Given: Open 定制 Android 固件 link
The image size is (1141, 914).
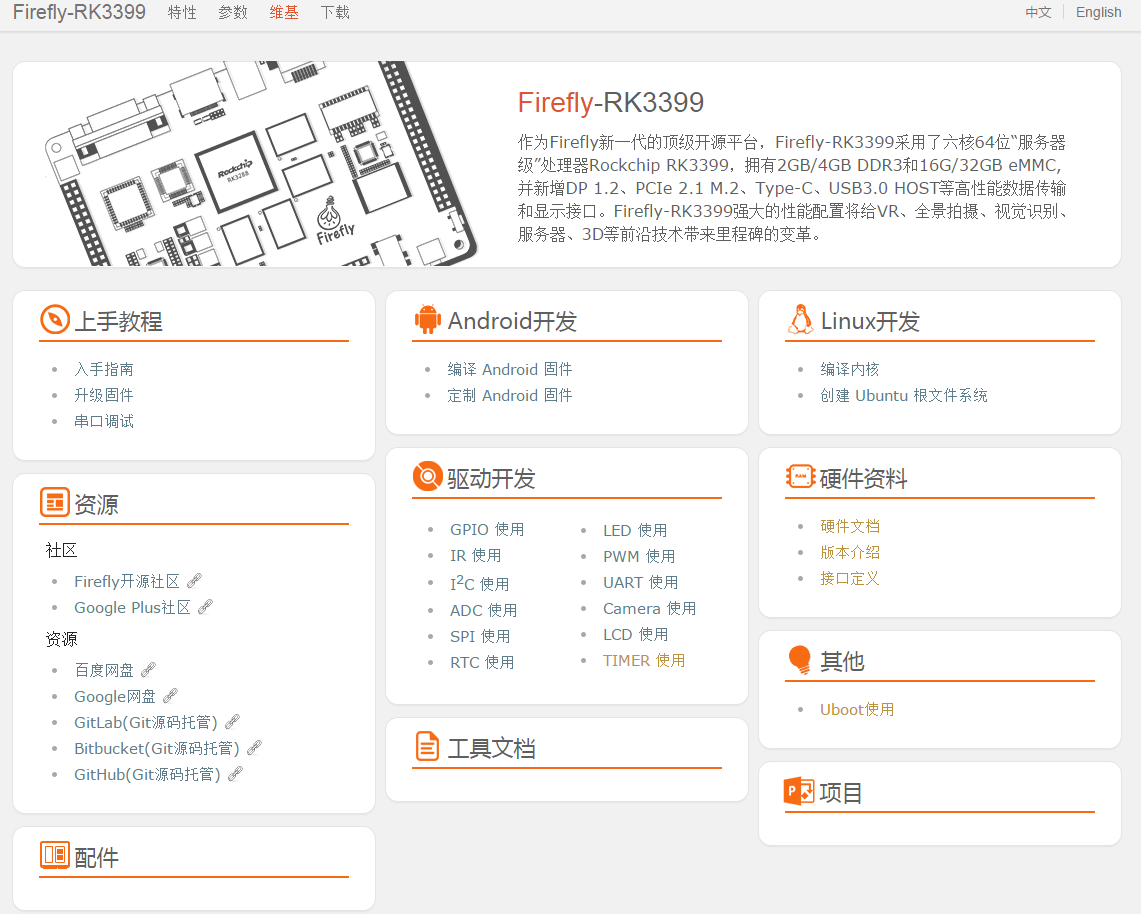Looking at the screenshot, I should (510, 395).
